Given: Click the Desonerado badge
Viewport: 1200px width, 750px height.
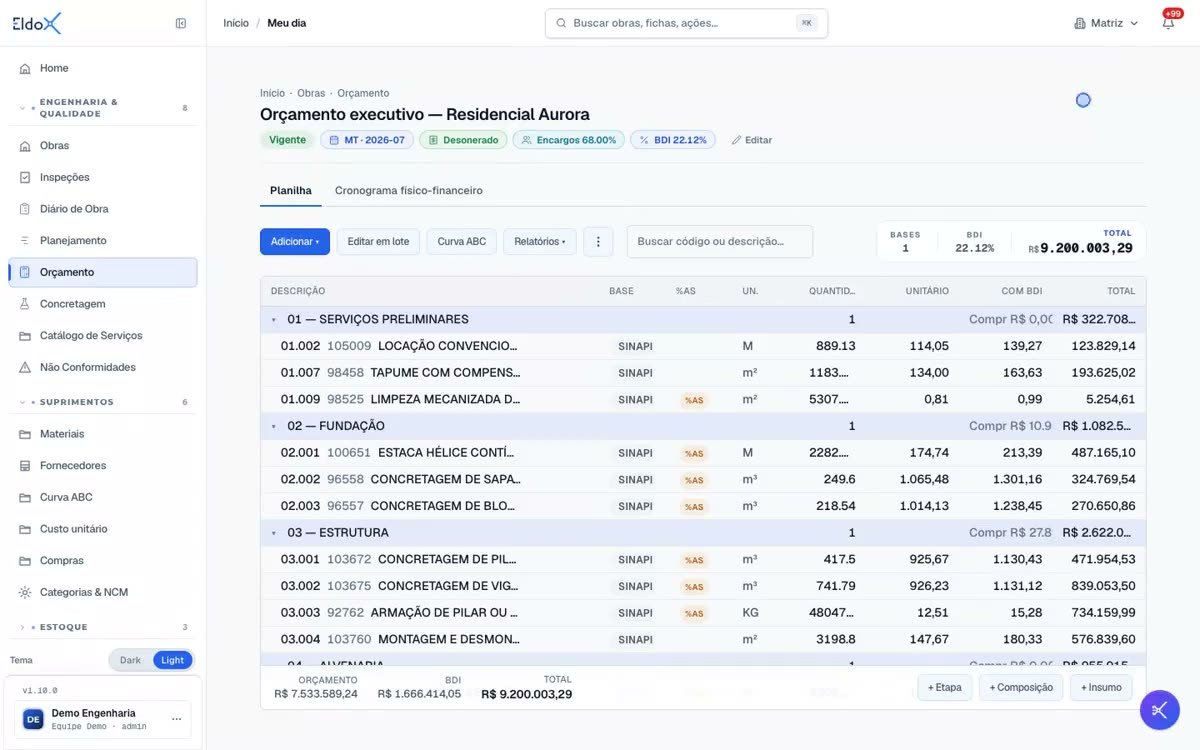Looking at the screenshot, I should (x=463, y=140).
